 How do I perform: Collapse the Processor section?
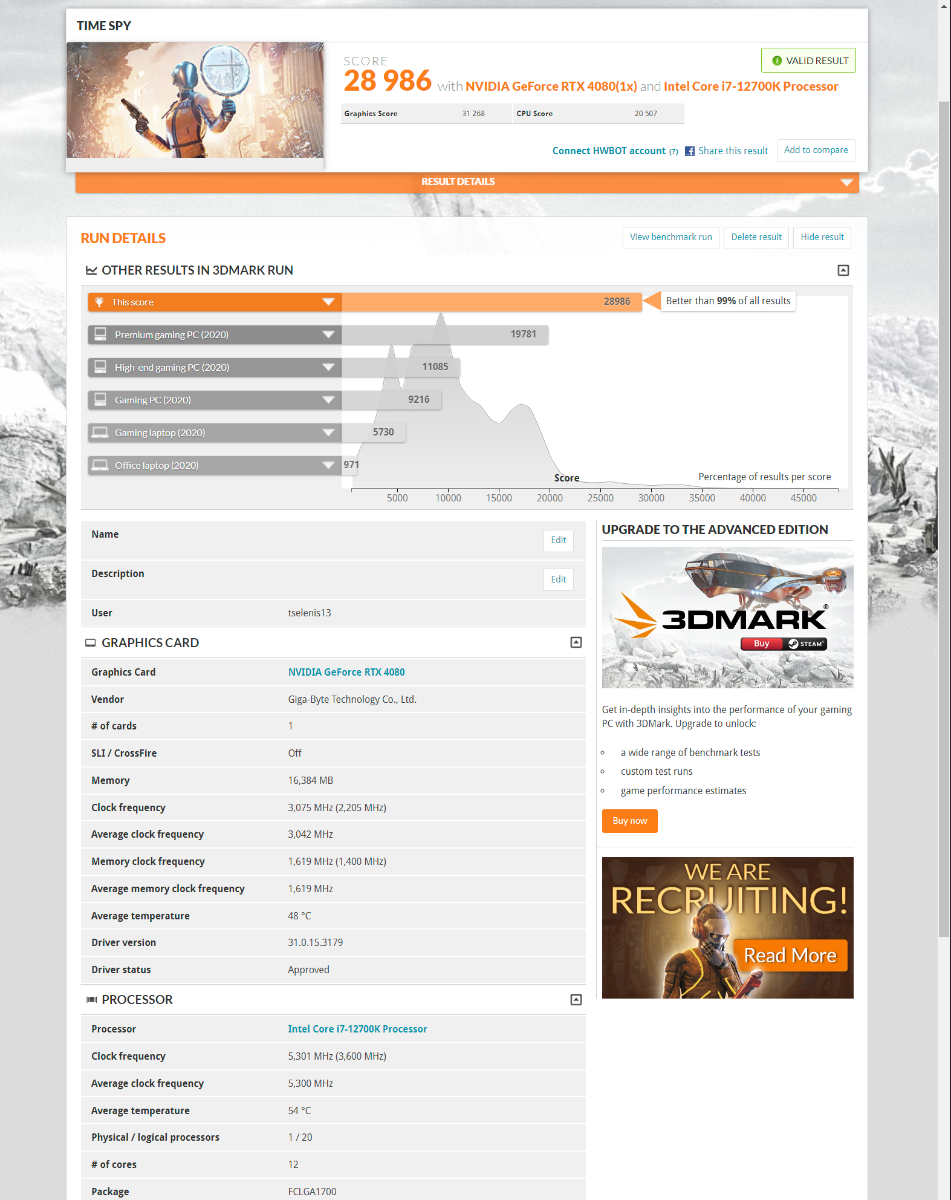pos(576,1000)
